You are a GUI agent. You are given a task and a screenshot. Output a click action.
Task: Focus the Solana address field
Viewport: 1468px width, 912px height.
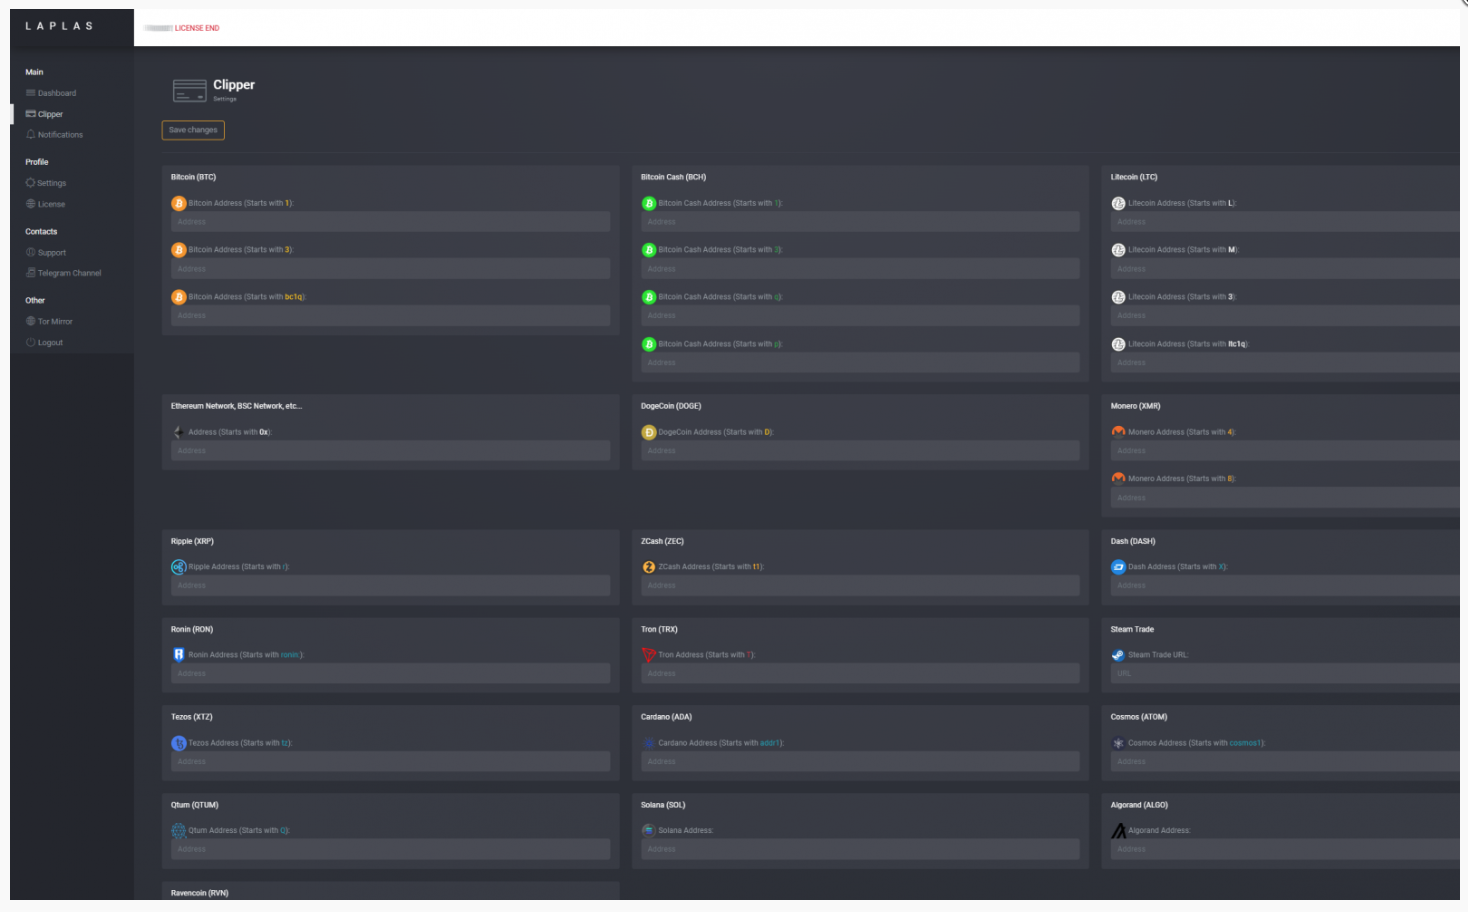click(860, 849)
